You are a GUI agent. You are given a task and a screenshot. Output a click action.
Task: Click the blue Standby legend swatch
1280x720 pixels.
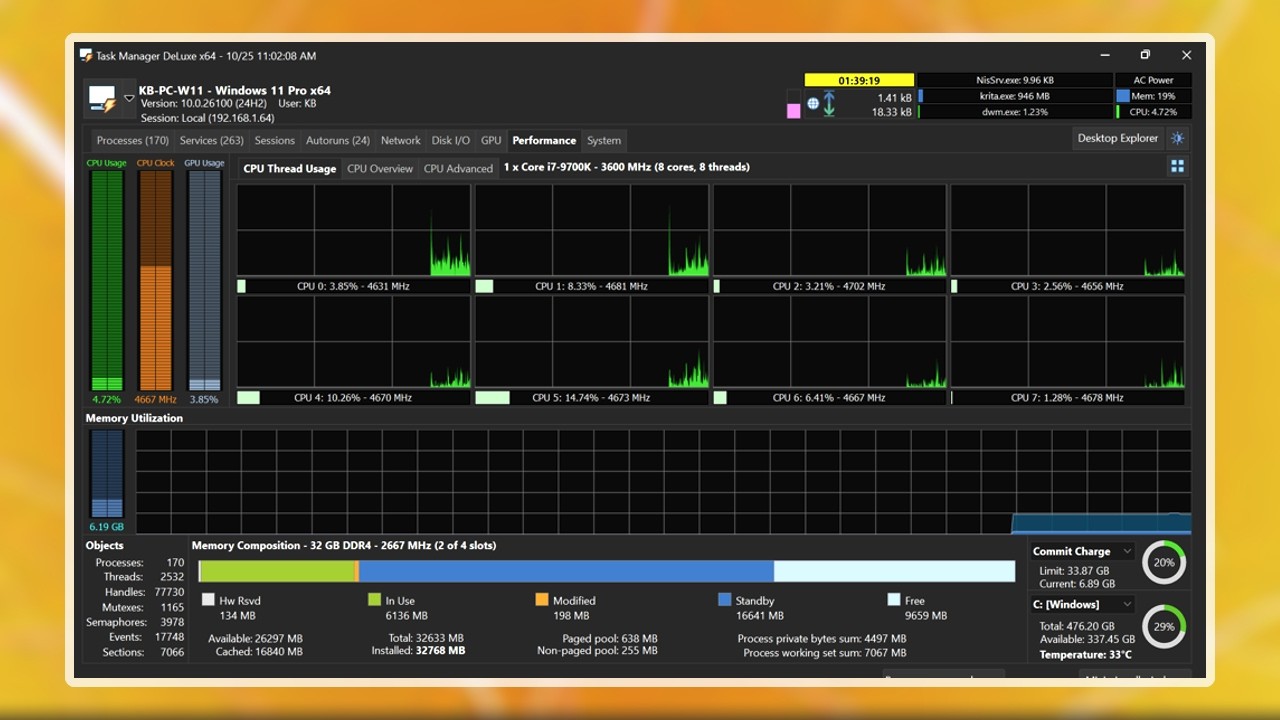(x=725, y=600)
